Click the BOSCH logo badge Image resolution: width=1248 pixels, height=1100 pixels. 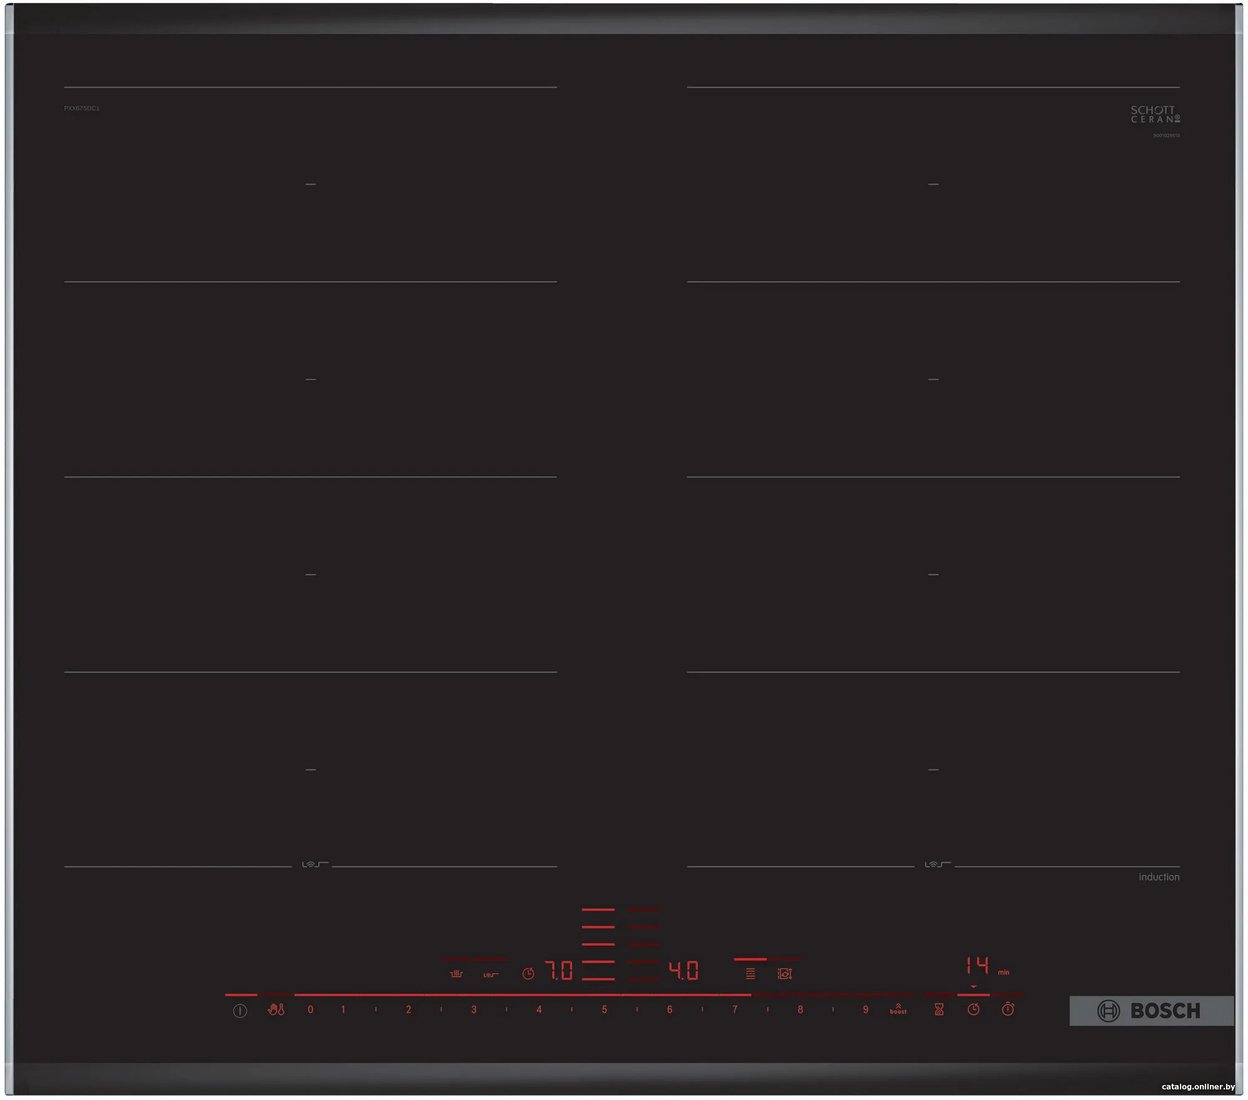(x=1150, y=1011)
